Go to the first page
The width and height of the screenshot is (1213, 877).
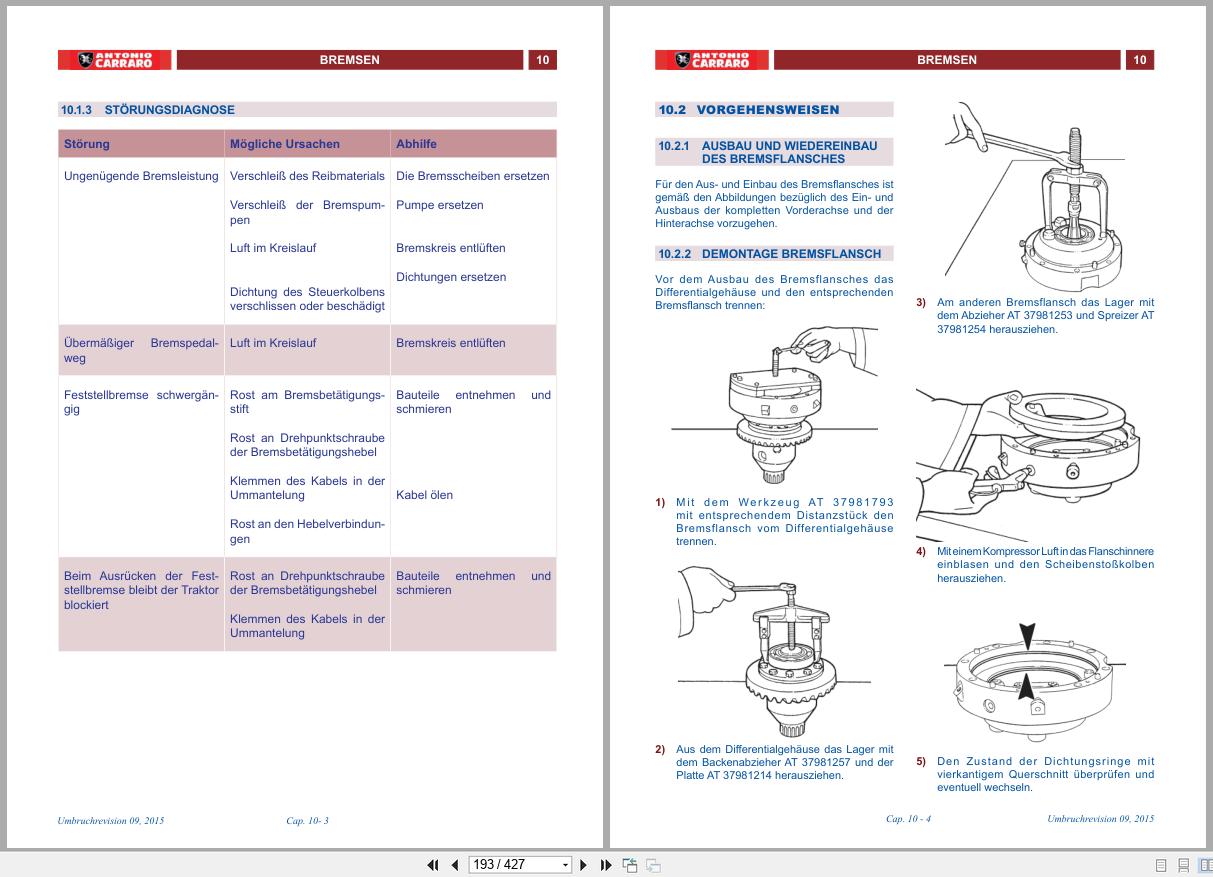(433, 865)
